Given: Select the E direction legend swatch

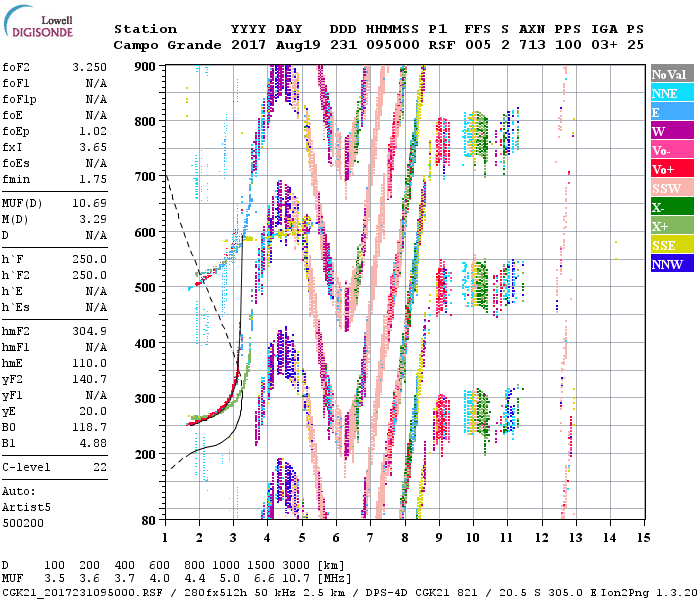Looking at the screenshot, I should point(671,112).
